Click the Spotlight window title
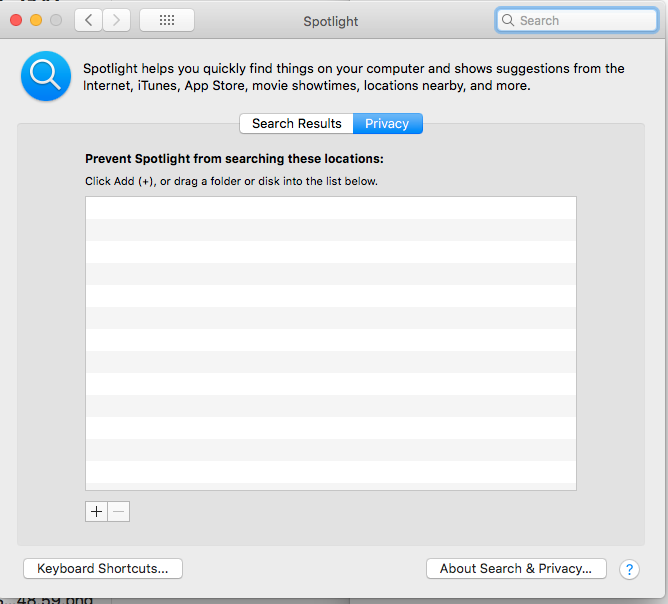This screenshot has width=668, height=604. [331, 21]
